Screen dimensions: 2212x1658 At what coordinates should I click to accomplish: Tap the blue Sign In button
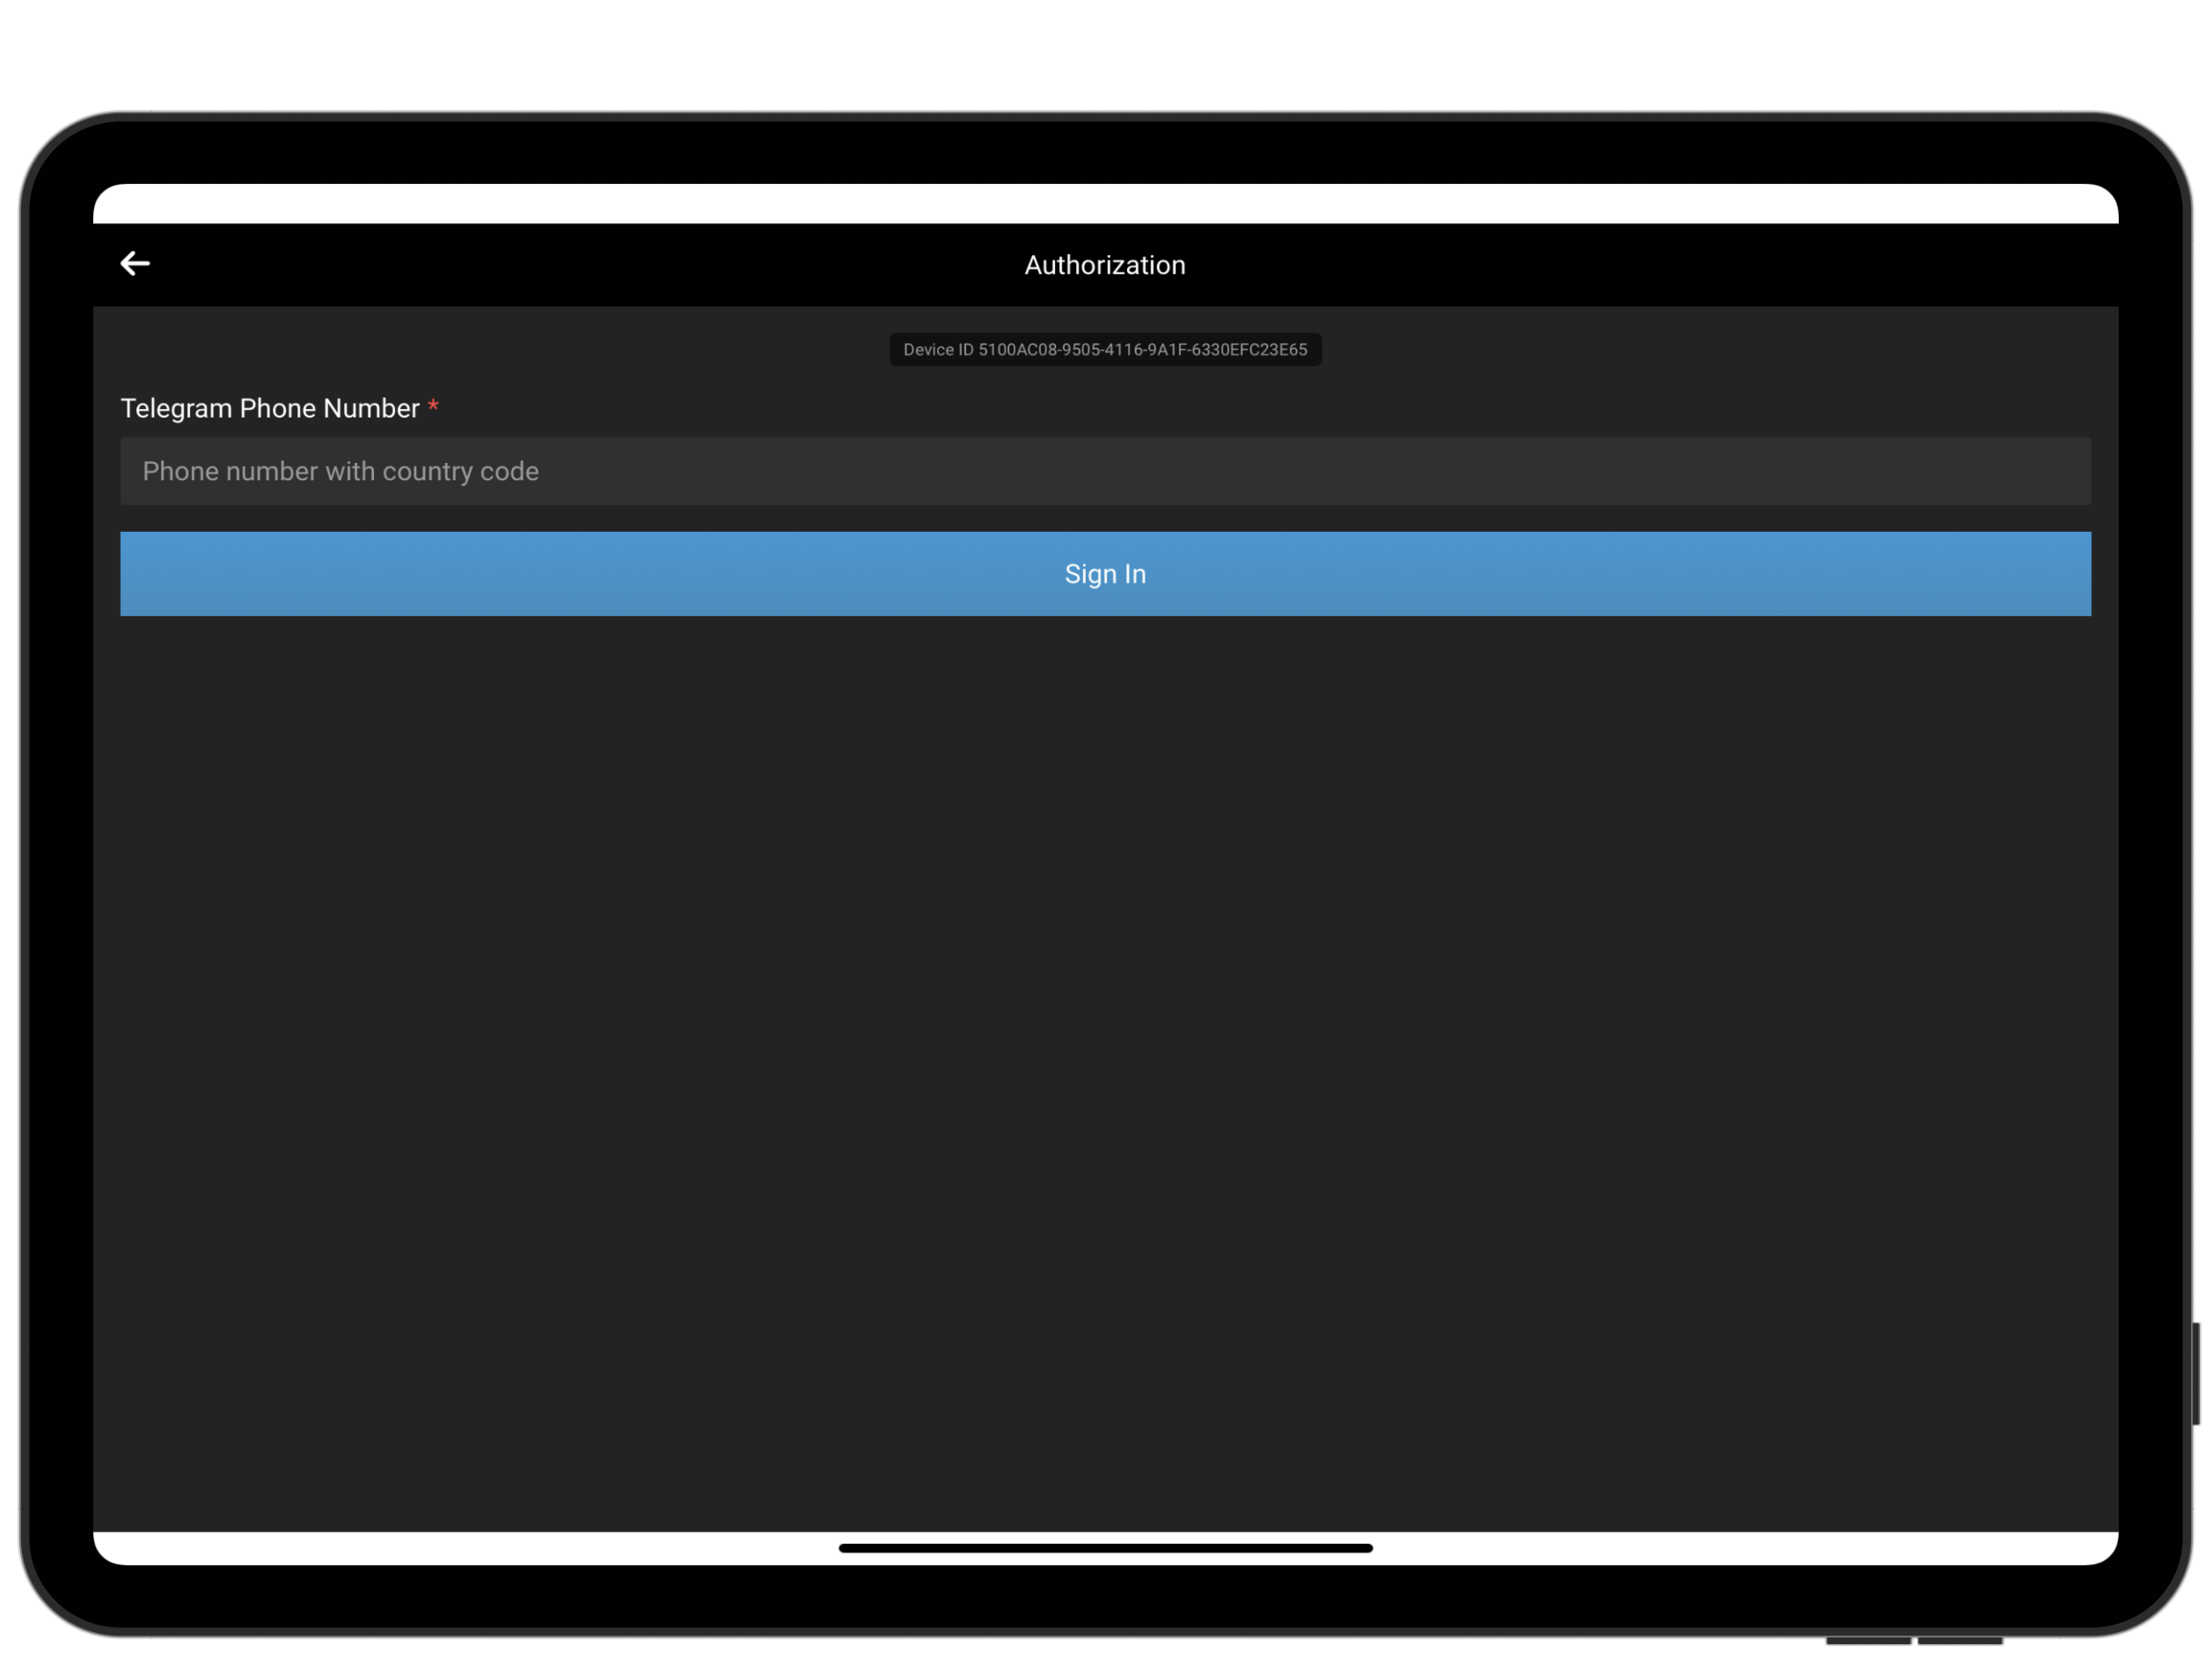pos(1105,574)
